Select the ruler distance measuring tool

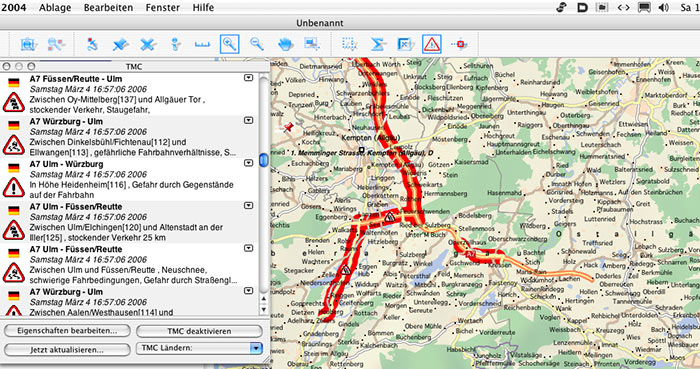[x=202, y=44]
